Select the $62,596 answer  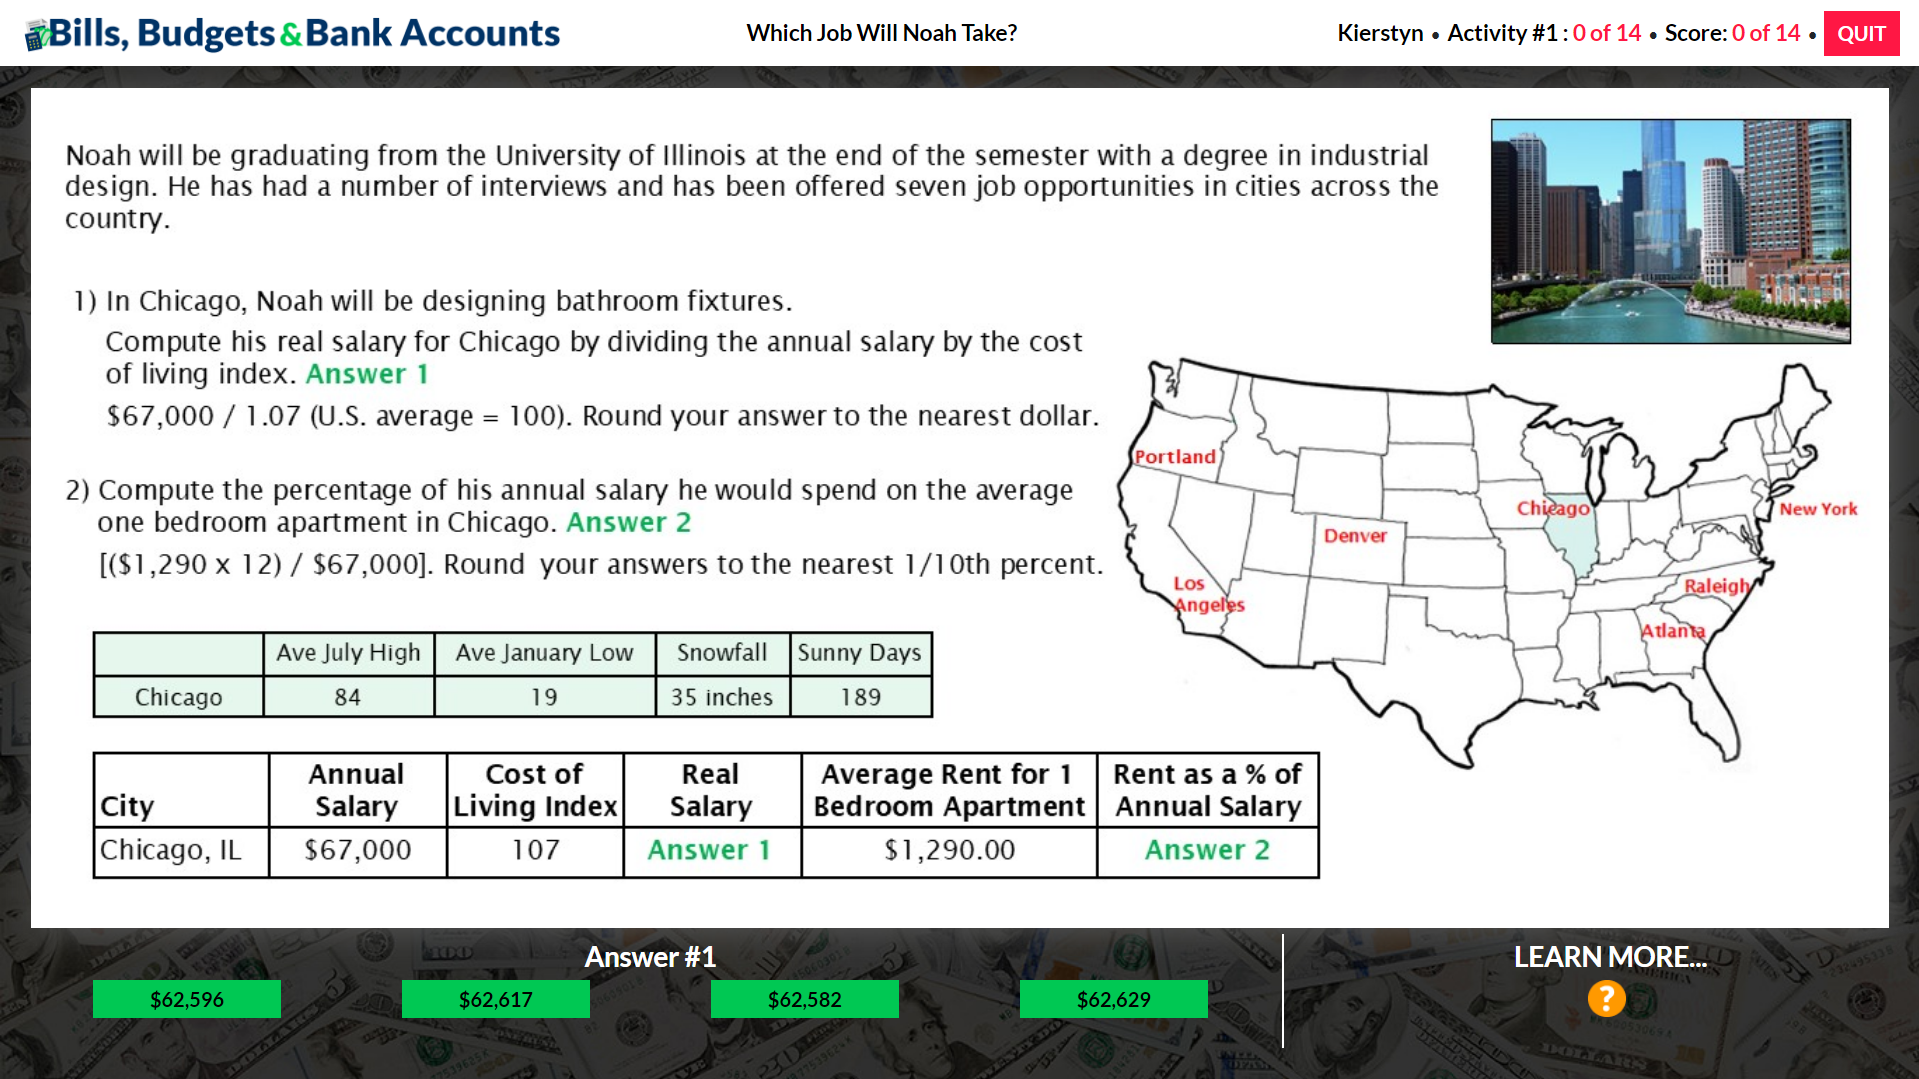[x=187, y=998]
